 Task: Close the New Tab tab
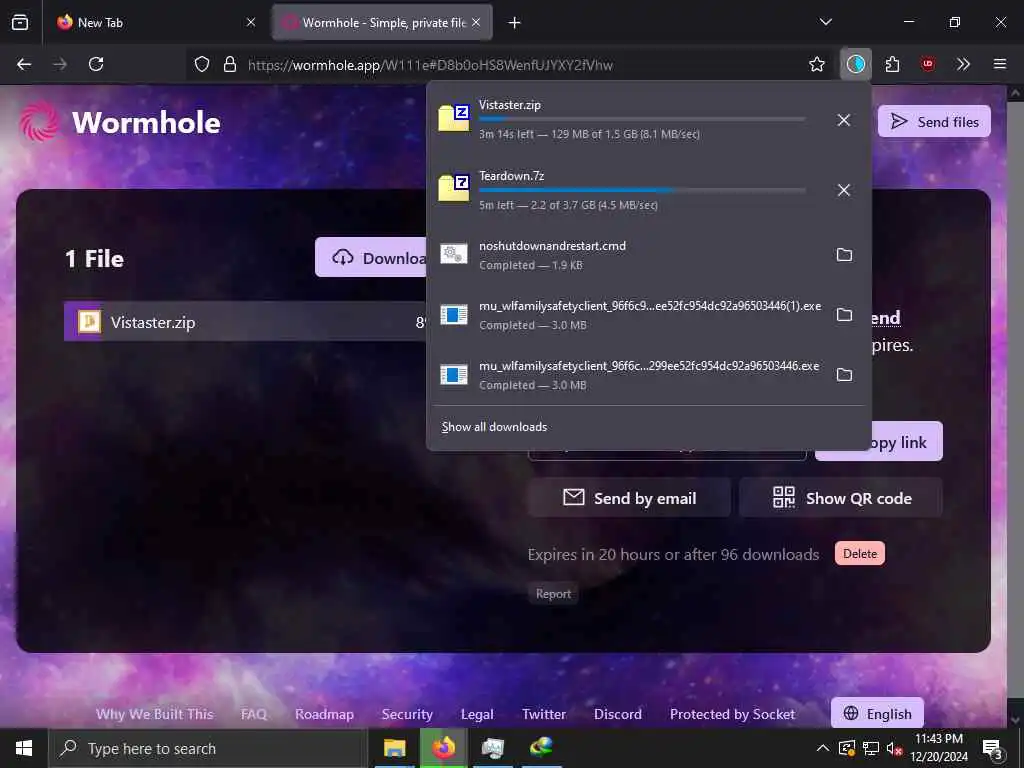click(251, 23)
